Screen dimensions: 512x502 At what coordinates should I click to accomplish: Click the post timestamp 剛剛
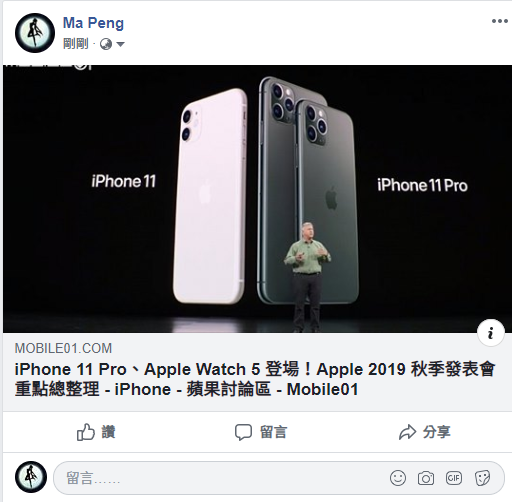pyautogui.click(x=76, y=44)
